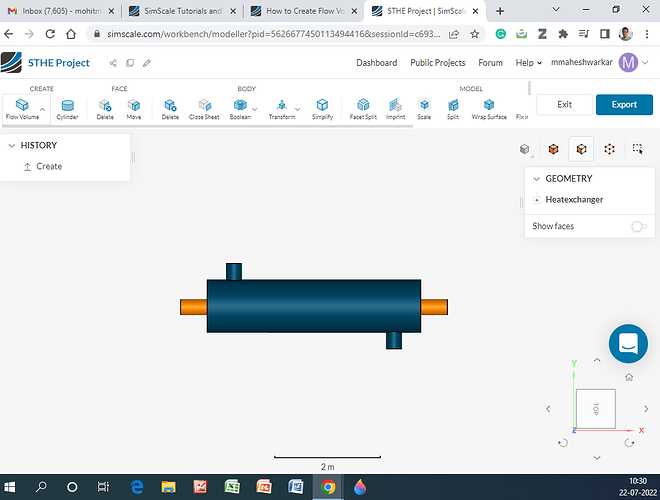Toggle the Show faces switch
The width and height of the screenshot is (660, 500).
[x=639, y=226]
